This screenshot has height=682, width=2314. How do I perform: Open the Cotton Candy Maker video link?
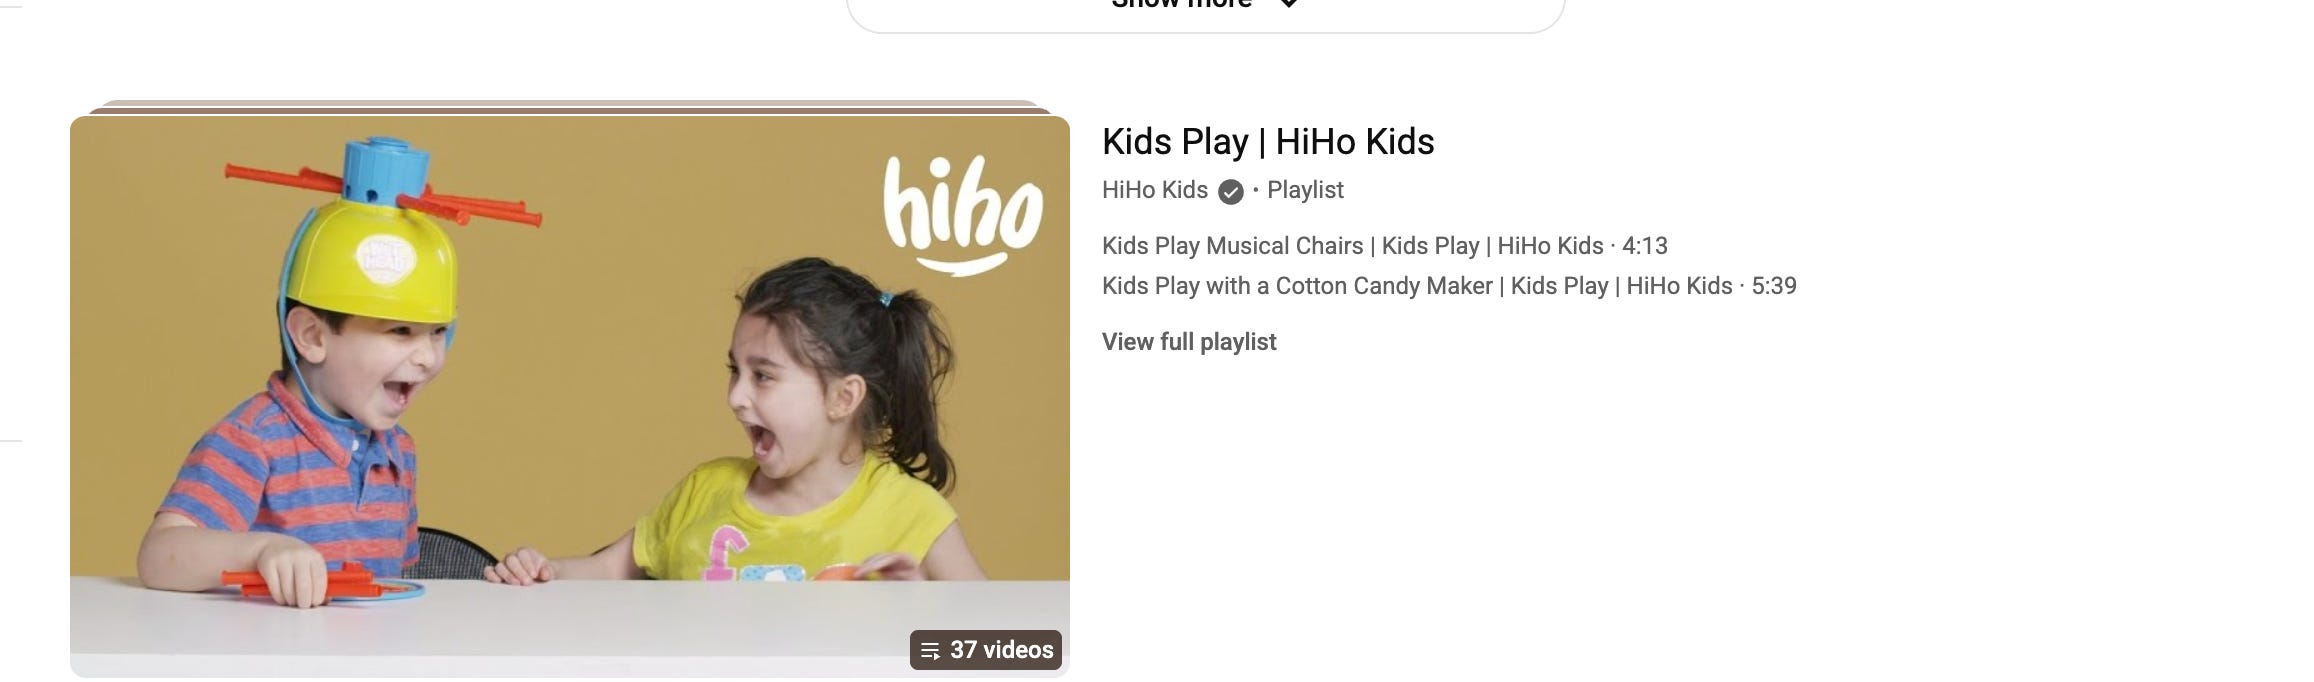tap(1417, 286)
